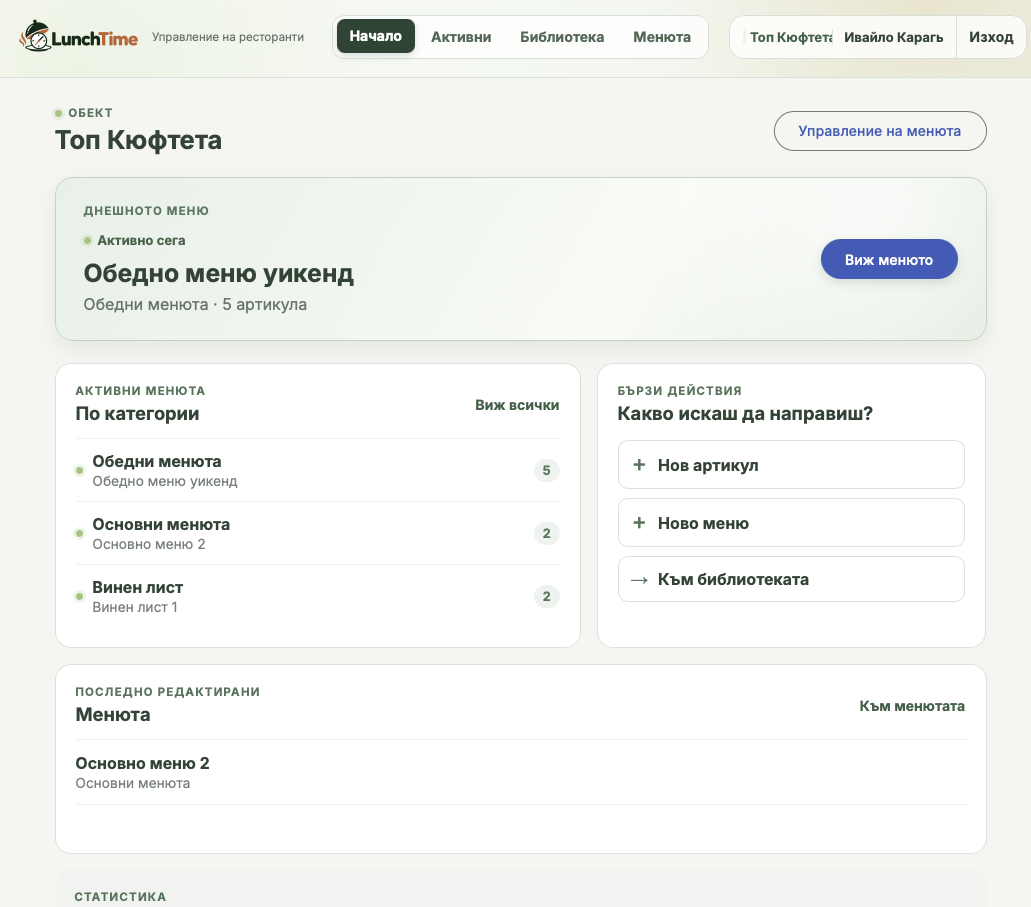1031x907 pixels.
Task: Click Управление на менюта button
Action: click(880, 131)
